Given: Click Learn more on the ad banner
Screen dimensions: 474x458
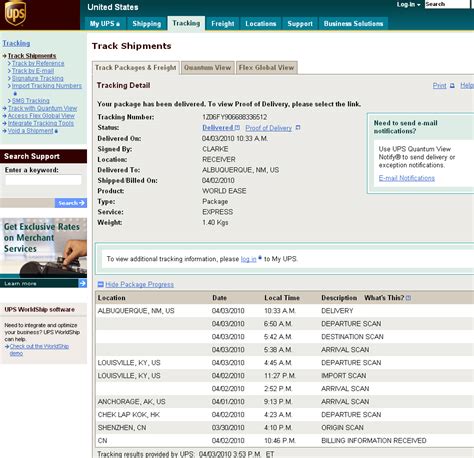Looking at the screenshot, I should point(20,284).
